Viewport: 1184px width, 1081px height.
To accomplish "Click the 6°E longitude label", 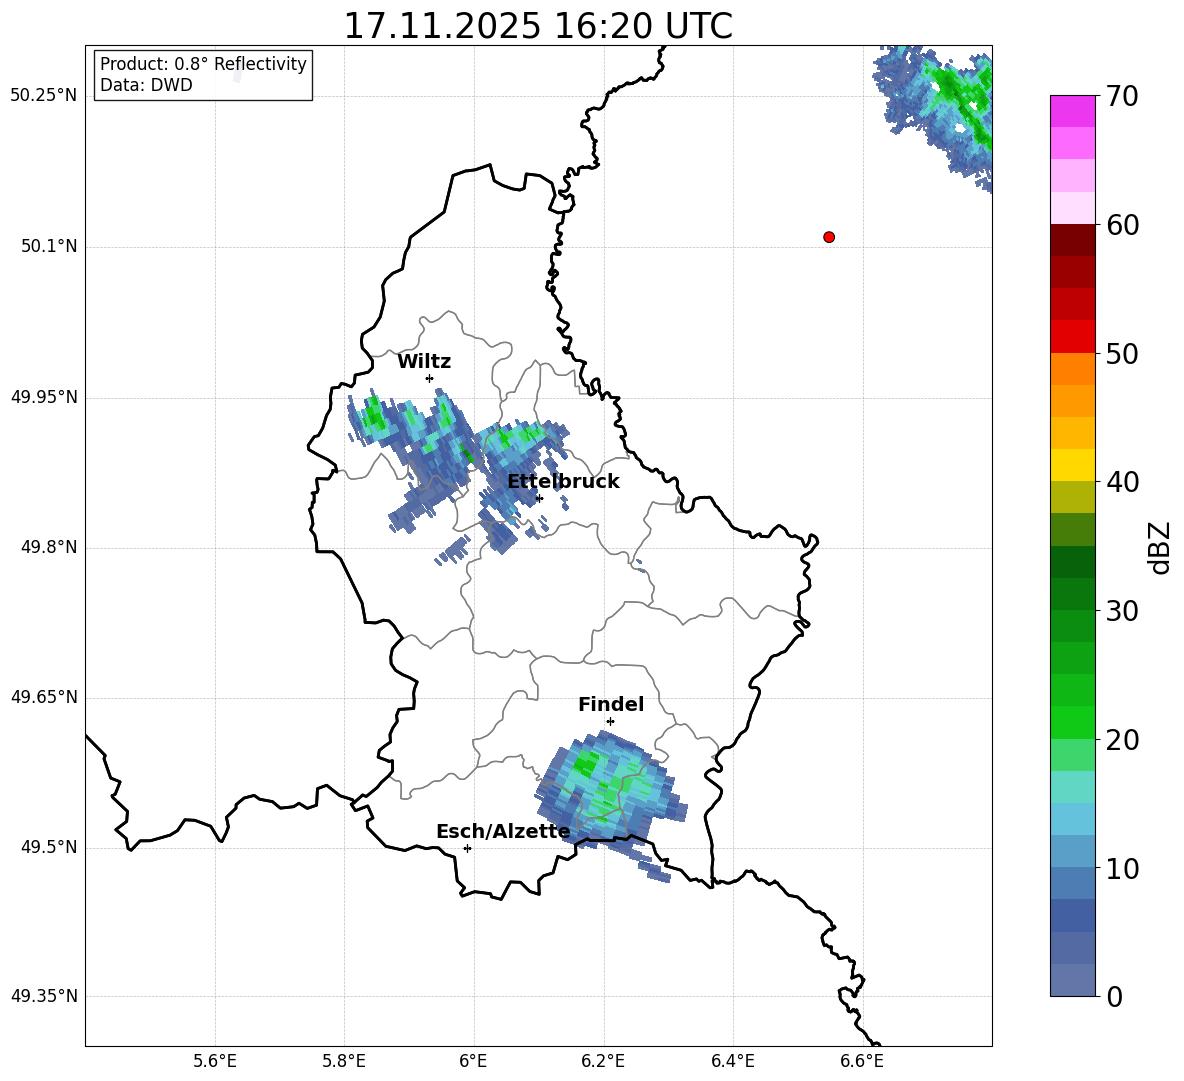I will coord(473,1061).
